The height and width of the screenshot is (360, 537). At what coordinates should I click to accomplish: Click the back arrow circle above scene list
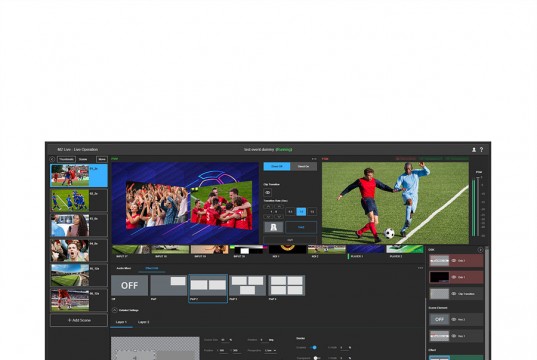tap(52, 159)
